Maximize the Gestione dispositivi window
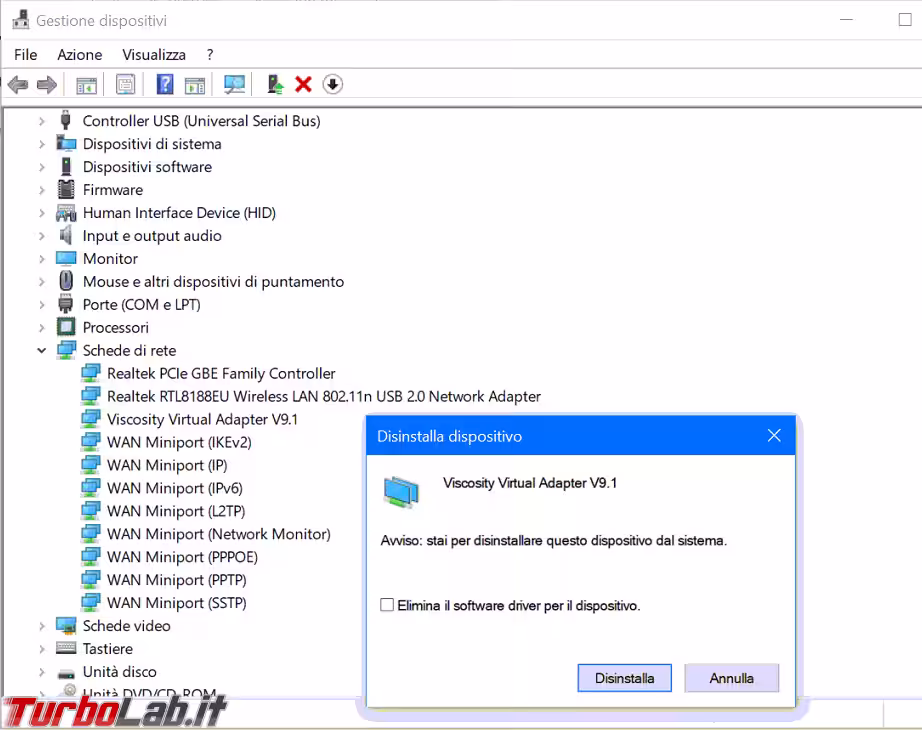The width and height of the screenshot is (922, 730). [x=905, y=20]
